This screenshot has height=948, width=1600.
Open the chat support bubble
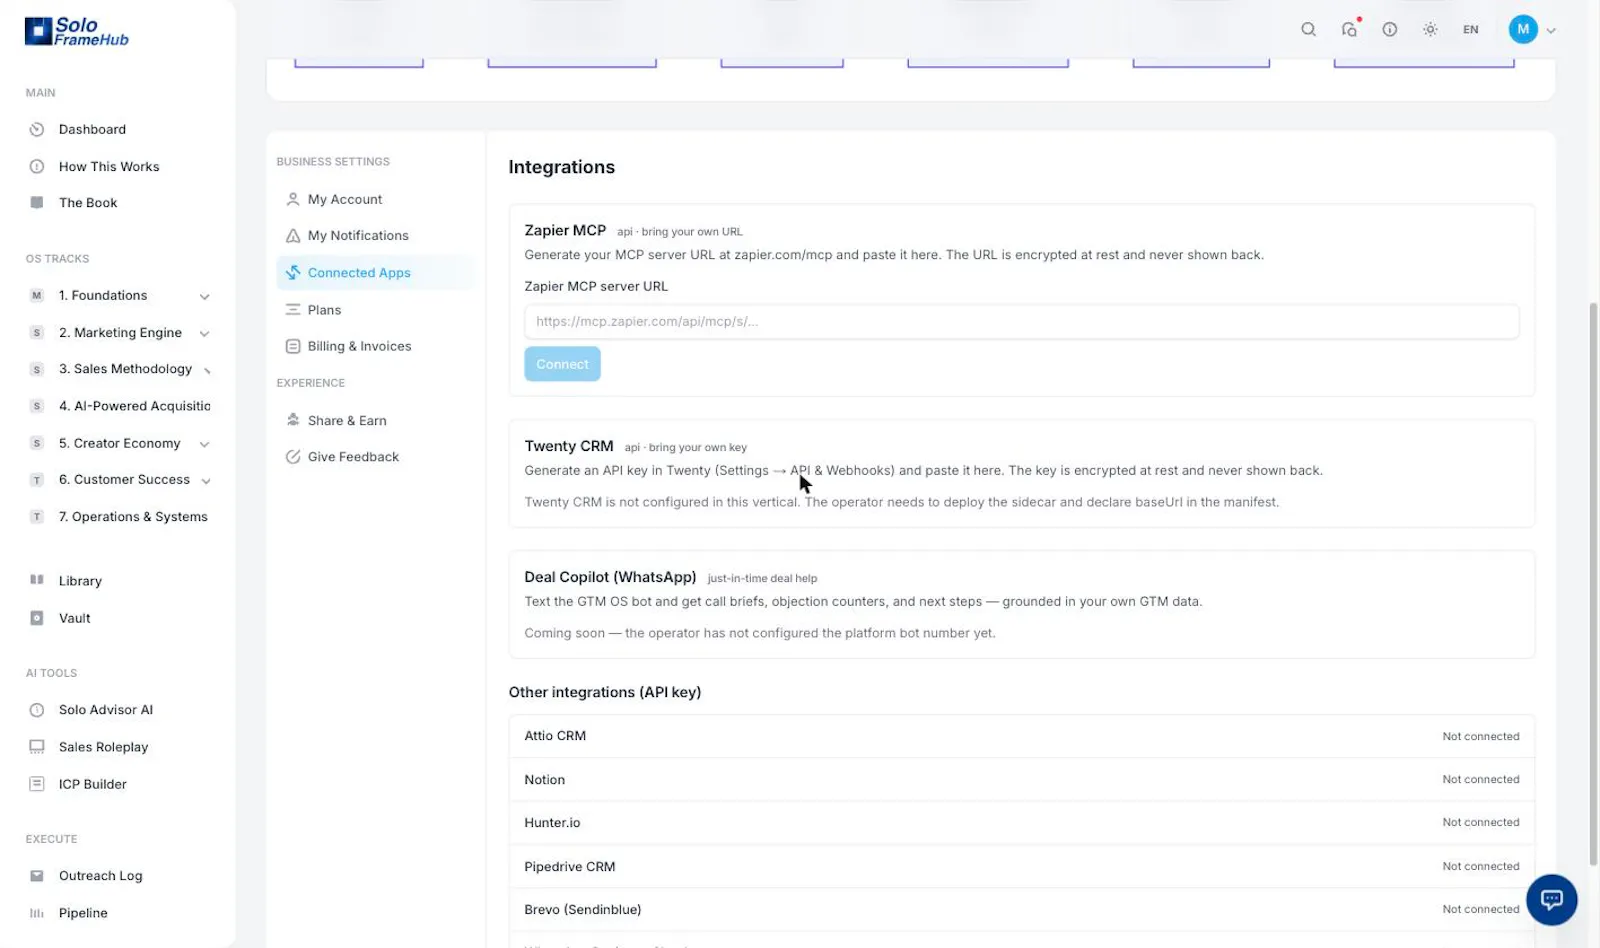click(x=1551, y=899)
